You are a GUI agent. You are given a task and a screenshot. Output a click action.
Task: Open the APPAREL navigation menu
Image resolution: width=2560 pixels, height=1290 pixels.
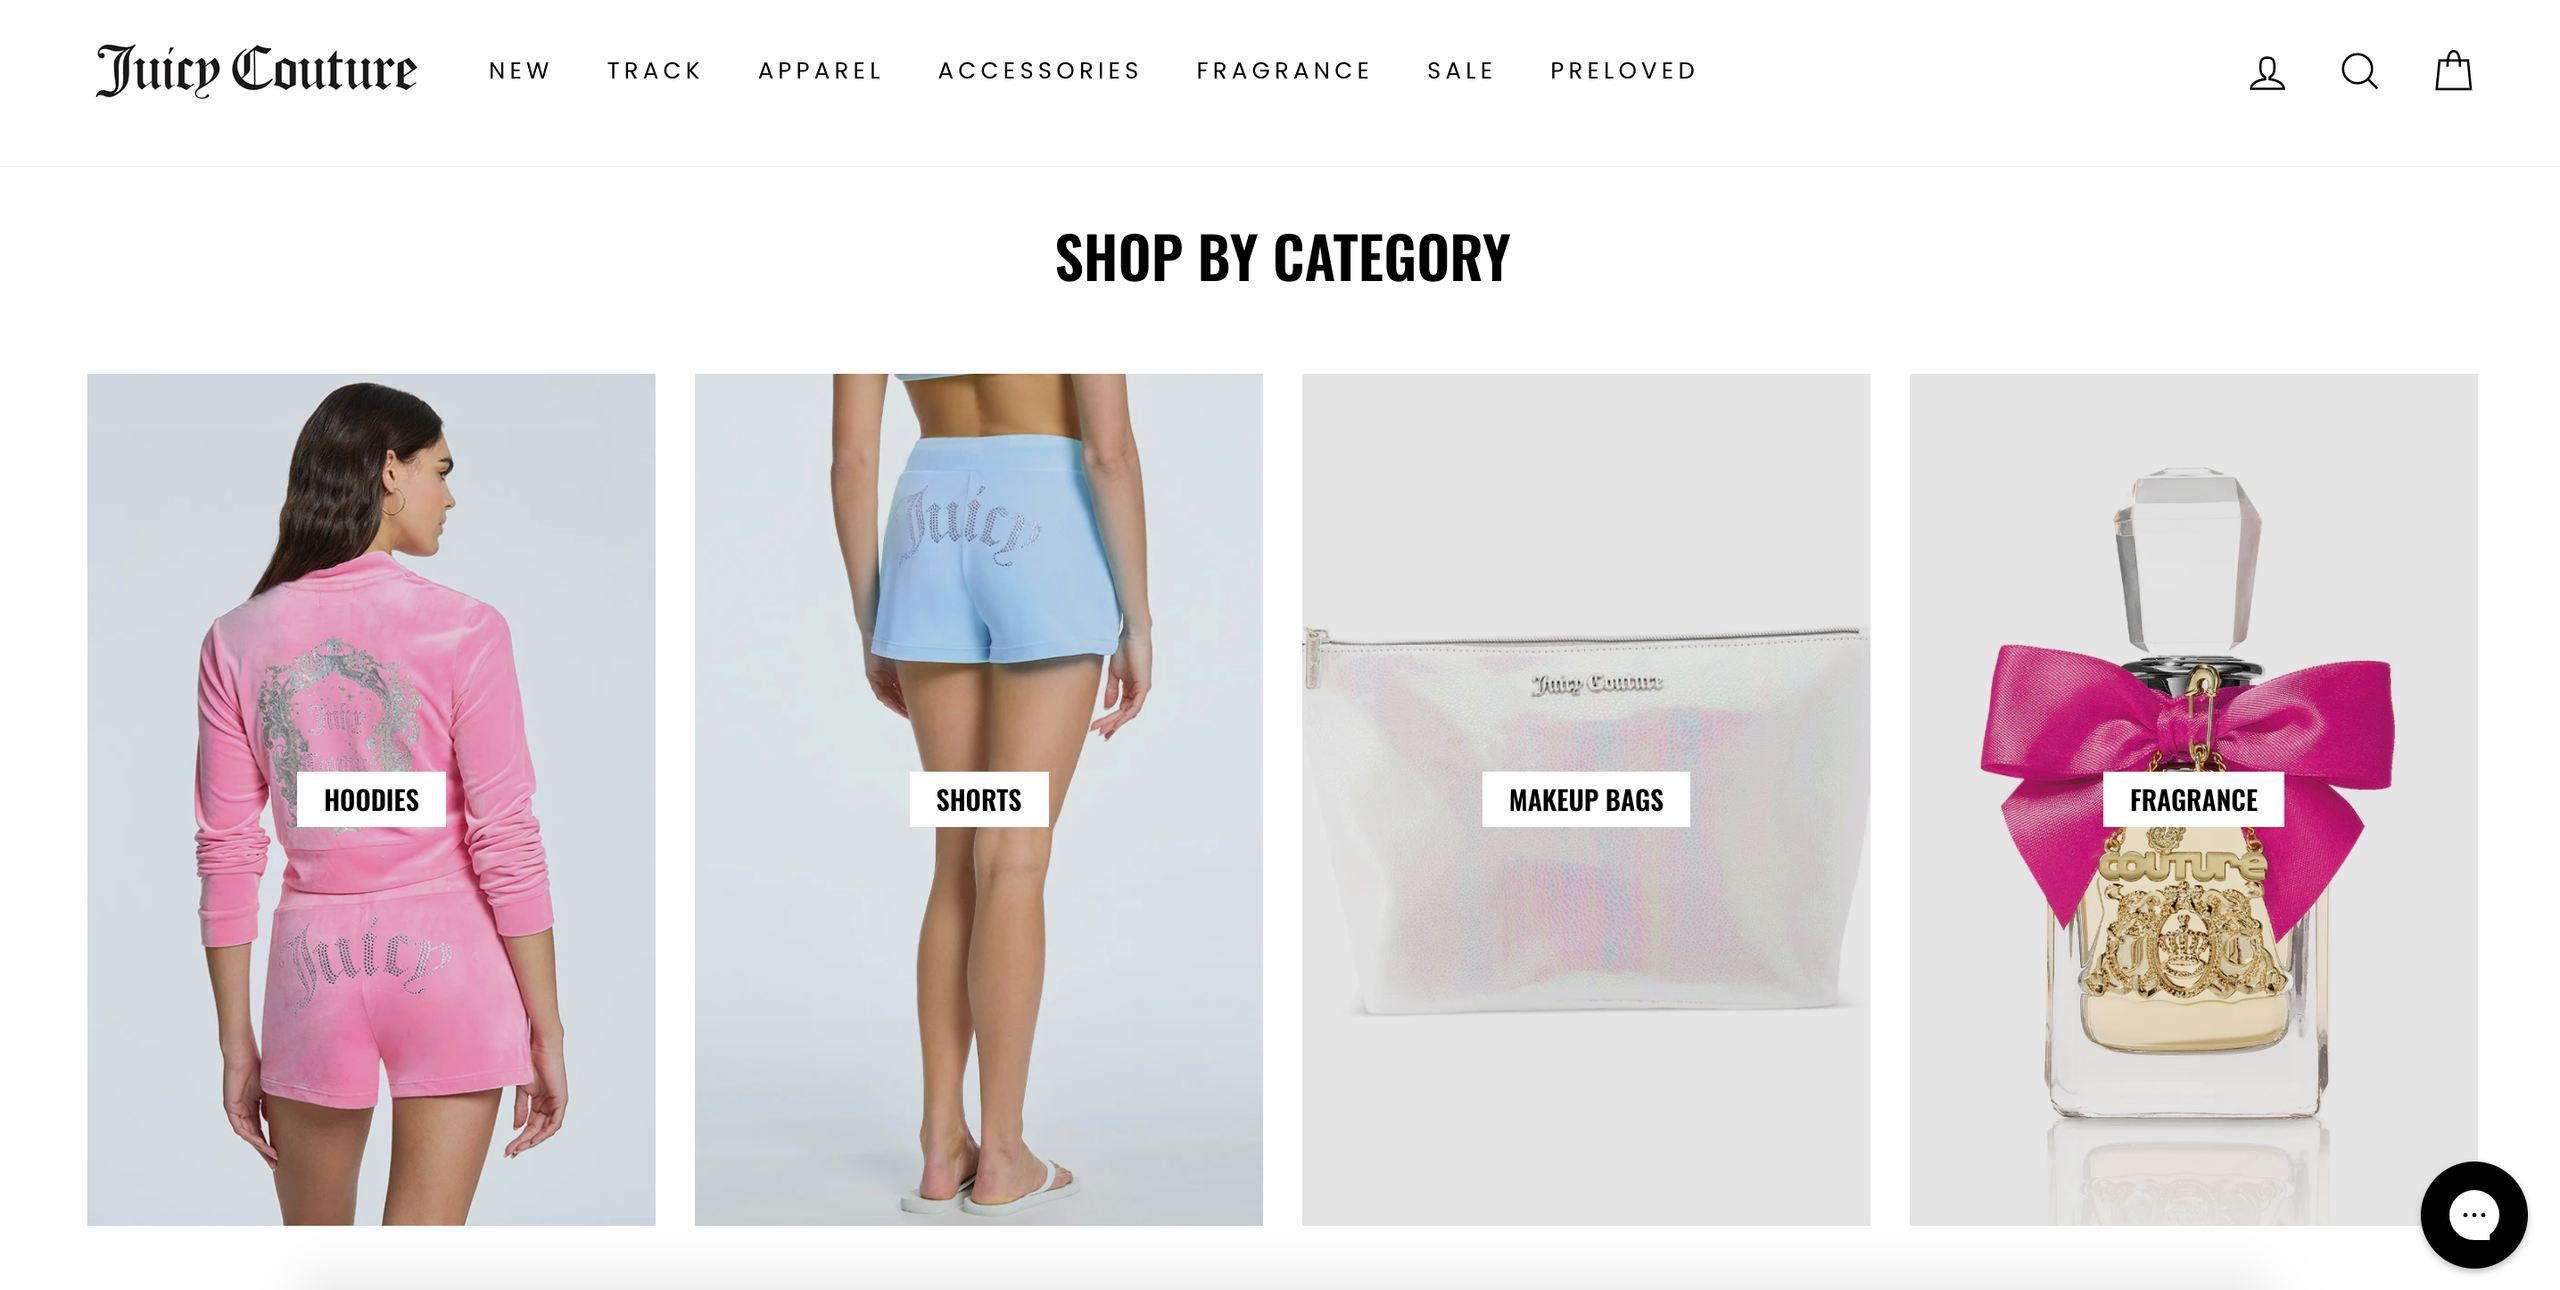pos(821,71)
